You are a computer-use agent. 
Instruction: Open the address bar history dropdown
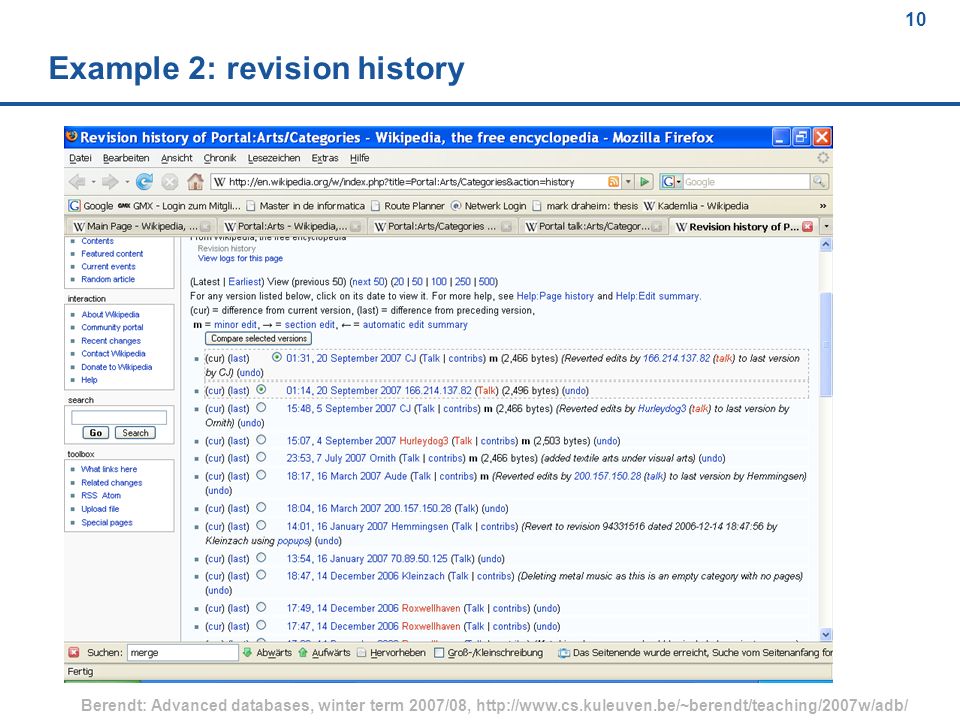pyautogui.click(x=628, y=182)
